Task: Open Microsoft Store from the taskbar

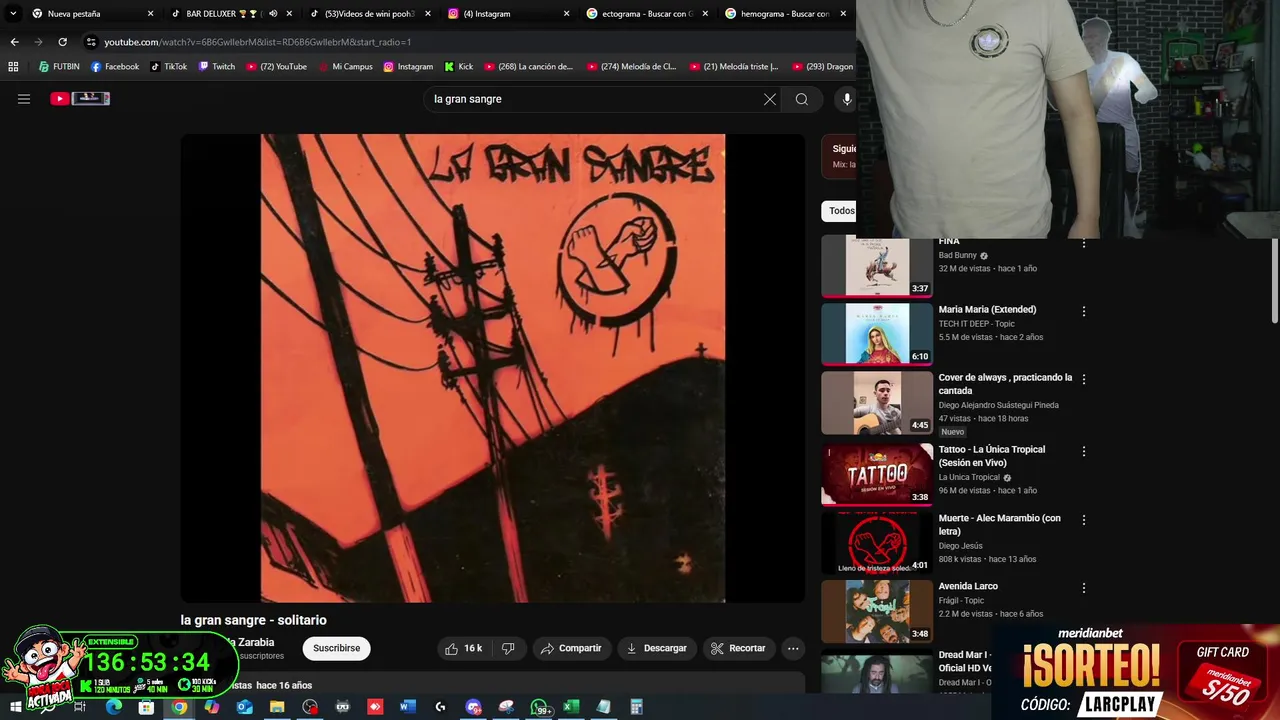Action: (146, 707)
